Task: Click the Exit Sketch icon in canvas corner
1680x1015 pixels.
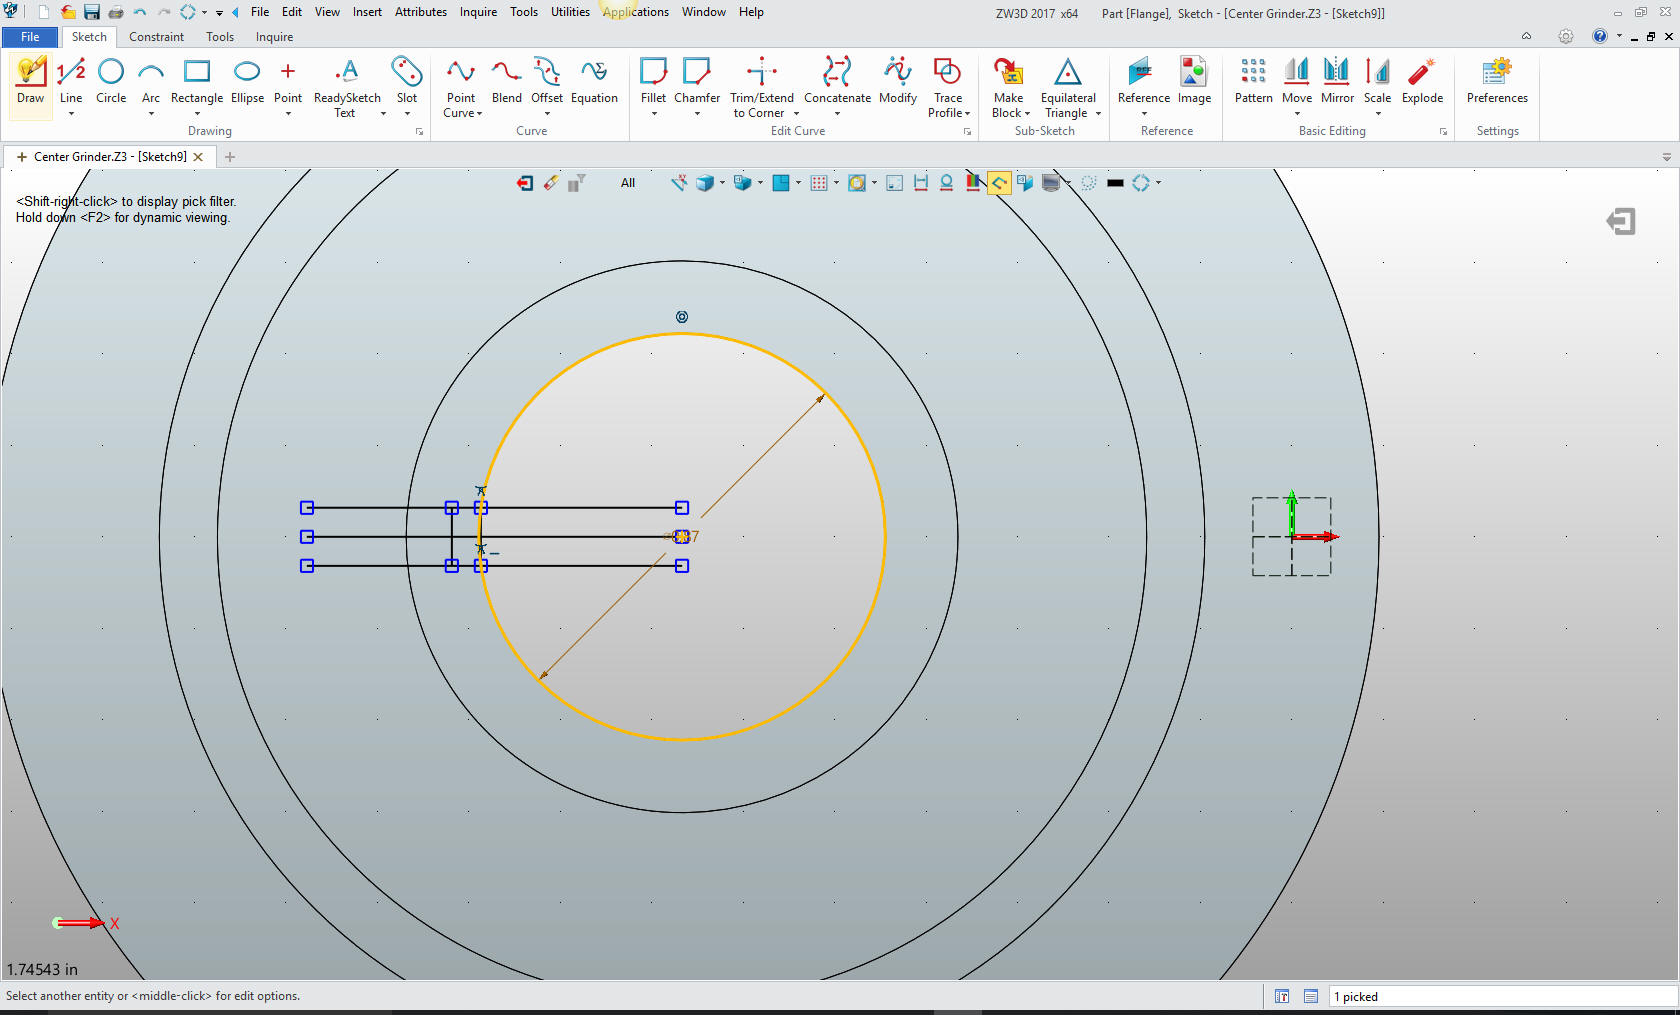Action: pyautogui.click(x=1620, y=221)
